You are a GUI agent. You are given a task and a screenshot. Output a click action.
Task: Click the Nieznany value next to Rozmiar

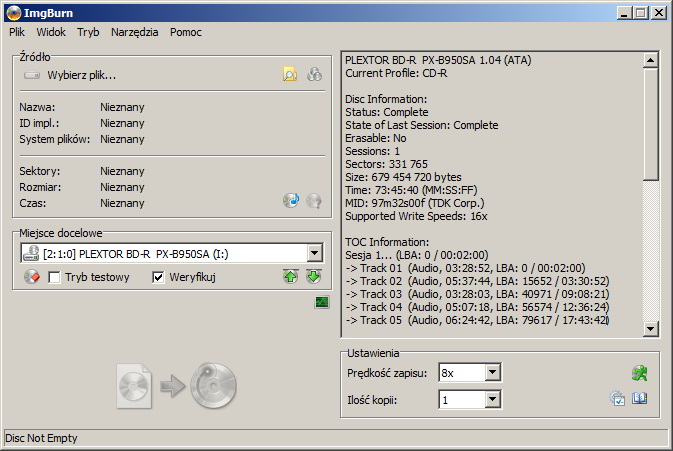pos(122,187)
